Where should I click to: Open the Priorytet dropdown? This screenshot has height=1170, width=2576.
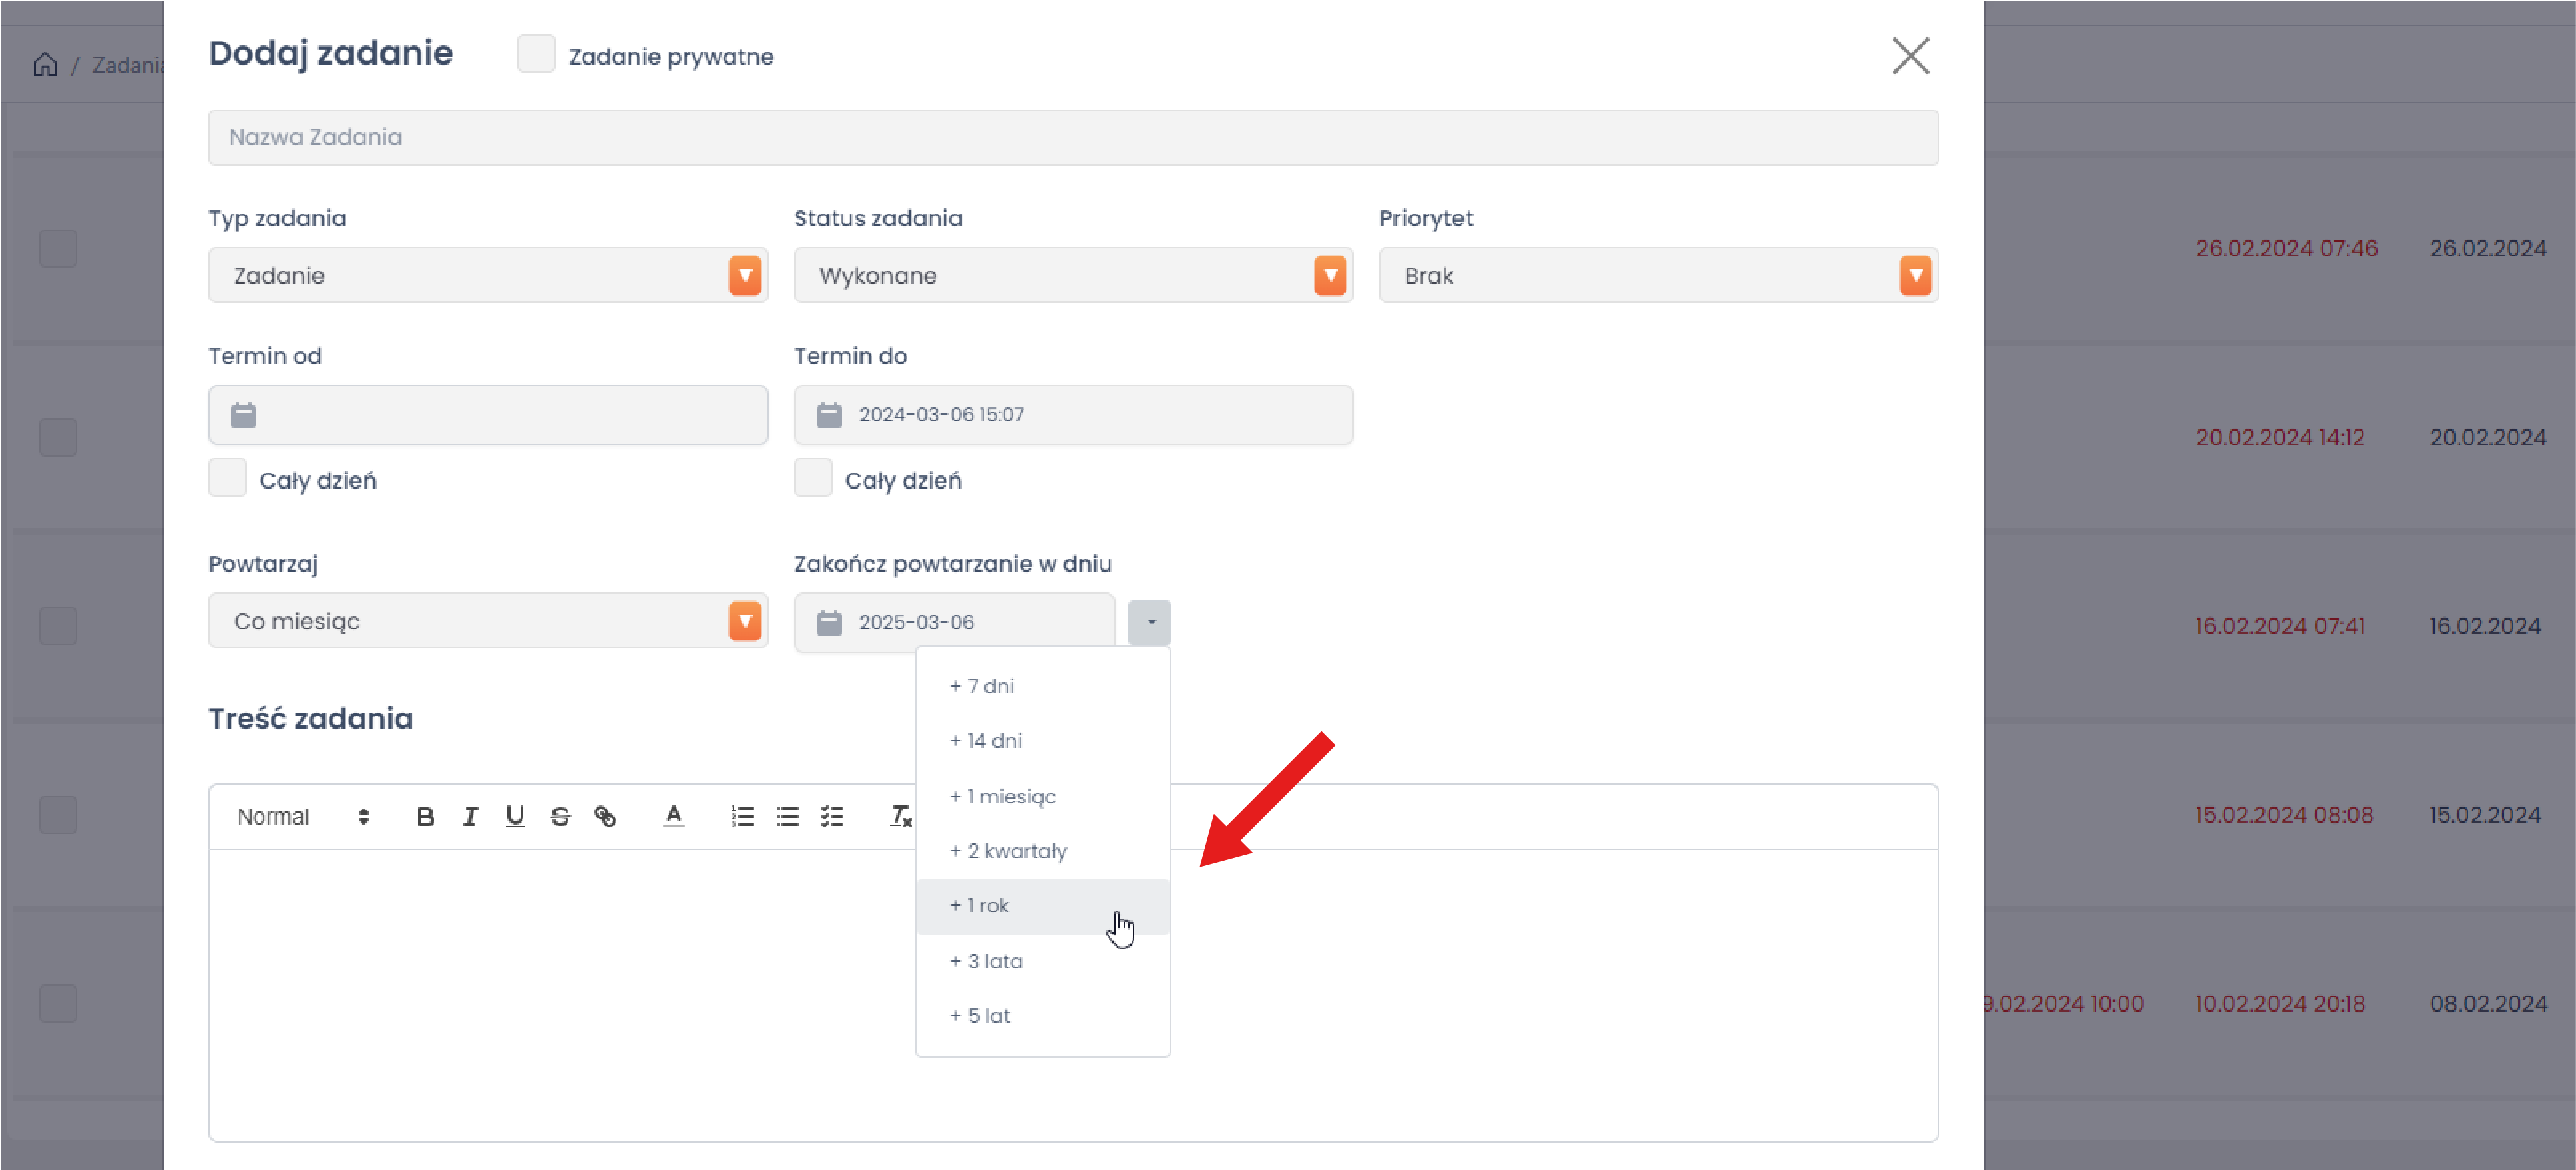click(x=1657, y=276)
